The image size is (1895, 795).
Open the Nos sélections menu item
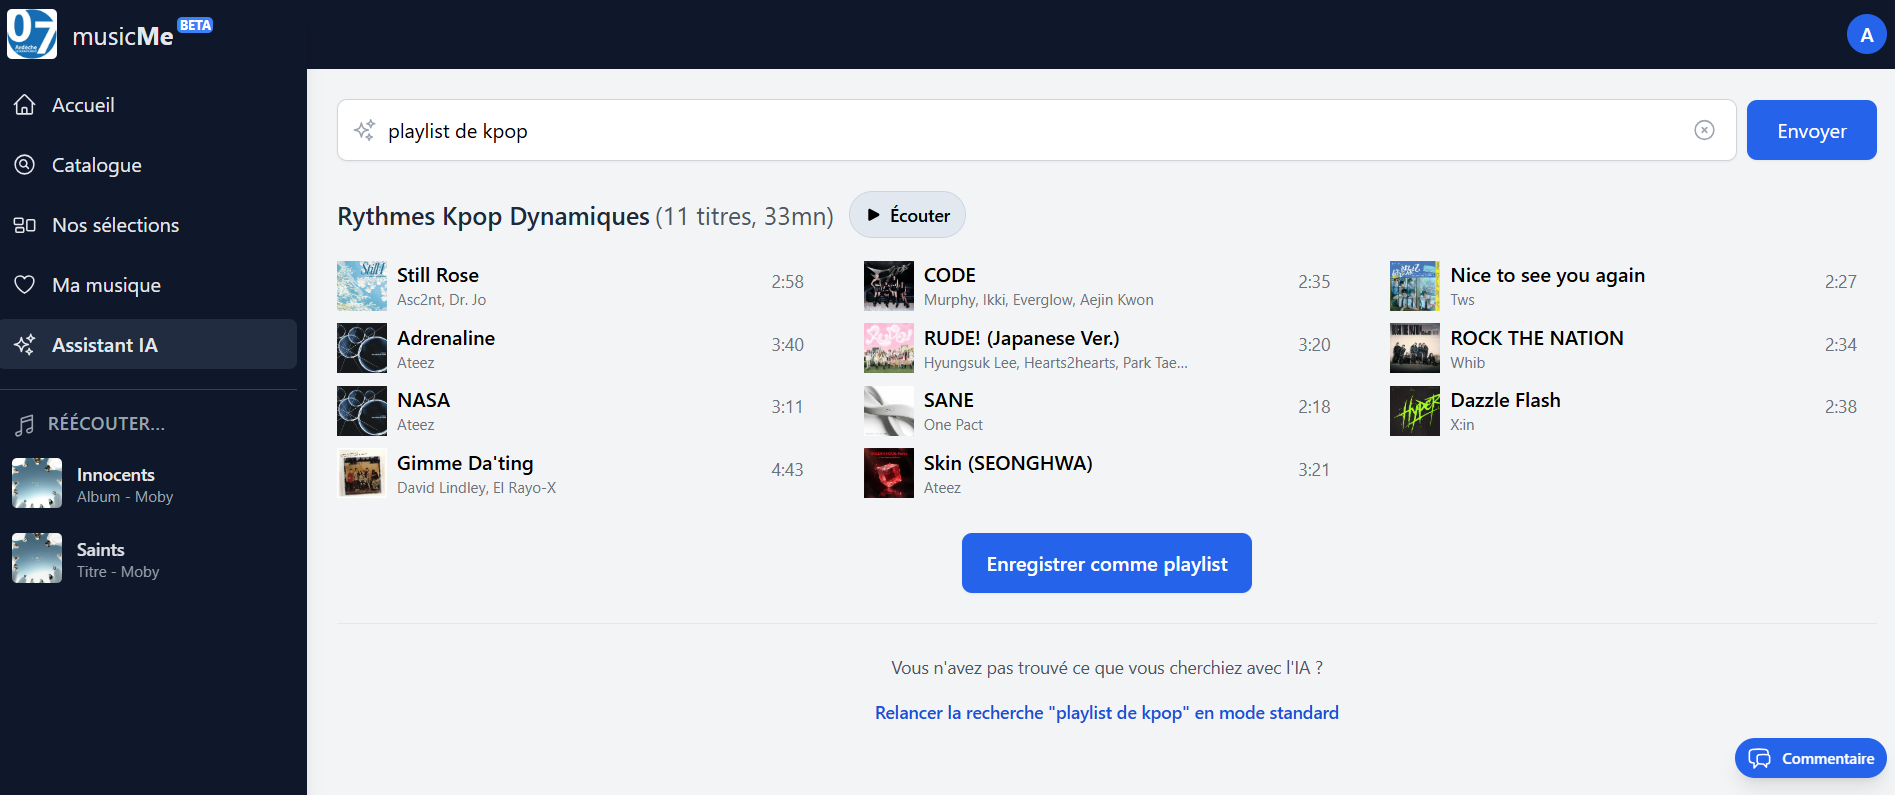coord(148,225)
